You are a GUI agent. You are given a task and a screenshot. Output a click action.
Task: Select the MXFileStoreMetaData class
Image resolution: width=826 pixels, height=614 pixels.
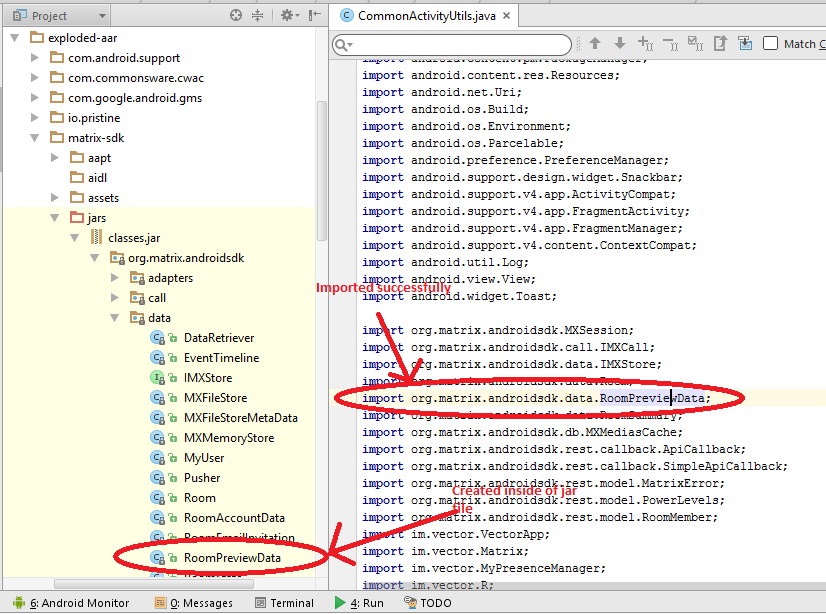pos(241,418)
